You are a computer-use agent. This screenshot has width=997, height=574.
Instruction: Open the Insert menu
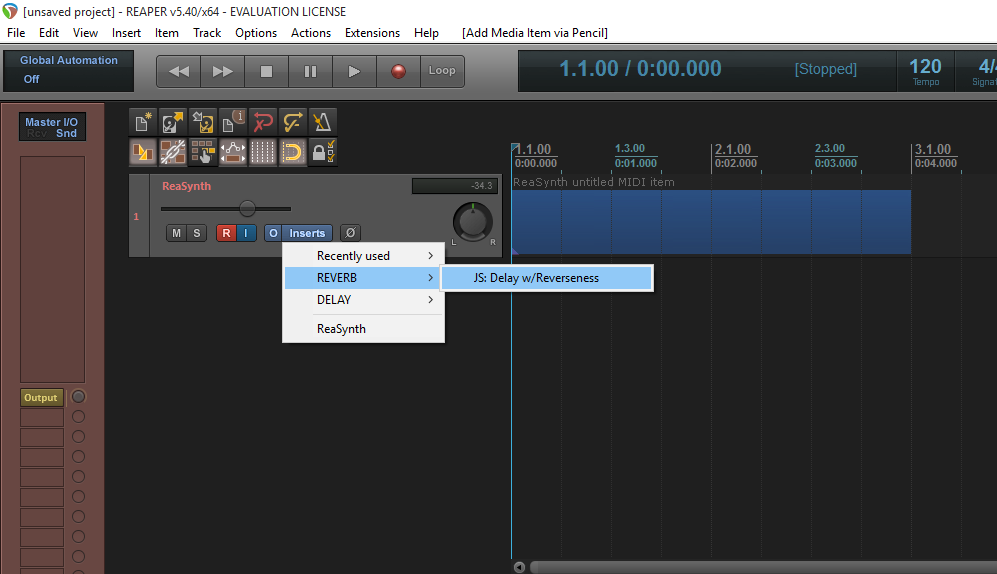126,33
